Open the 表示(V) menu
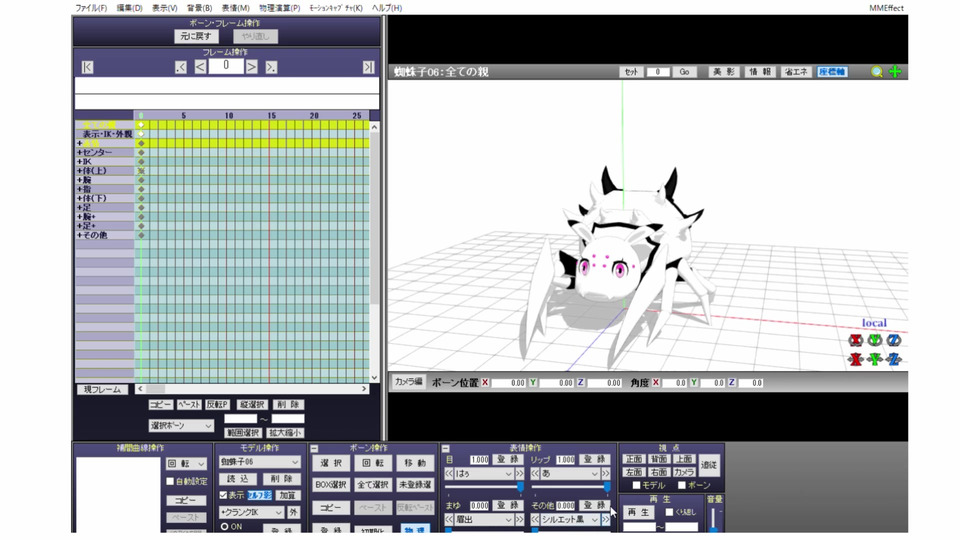This screenshot has height=540, width=960. 164,8
